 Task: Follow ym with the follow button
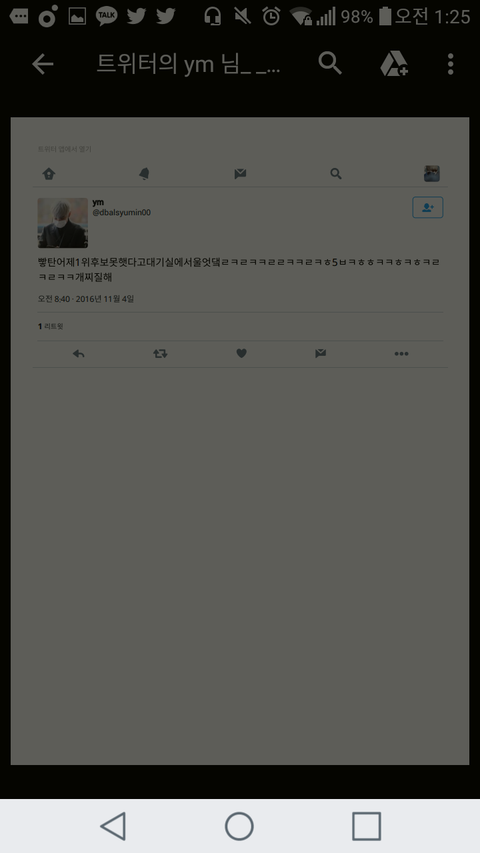point(428,207)
